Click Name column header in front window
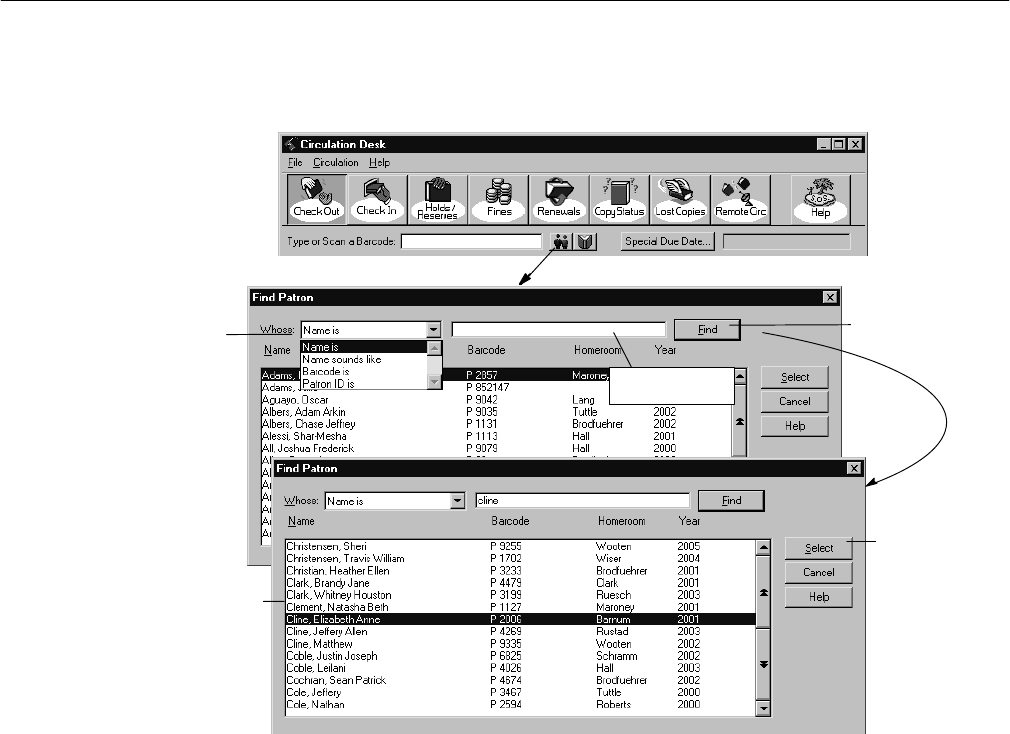This screenshot has height=734, width=1010. point(301,521)
